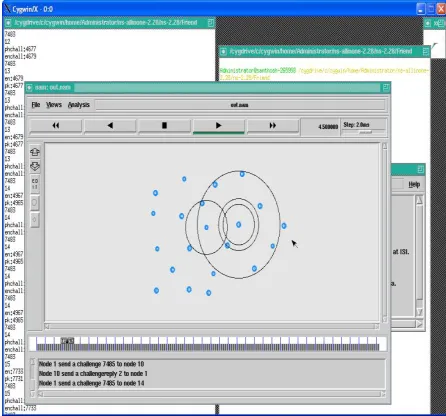Screen dimensions: 446x416
Task: Click the edit view icon in left toolbar
Action: coord(35,183)
